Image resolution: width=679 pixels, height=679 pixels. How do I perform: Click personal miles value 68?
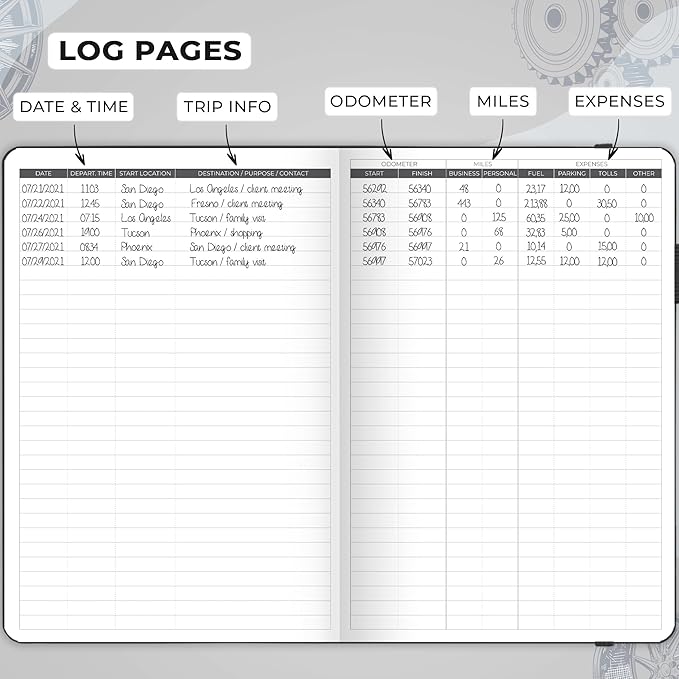(x=498, y=232)
